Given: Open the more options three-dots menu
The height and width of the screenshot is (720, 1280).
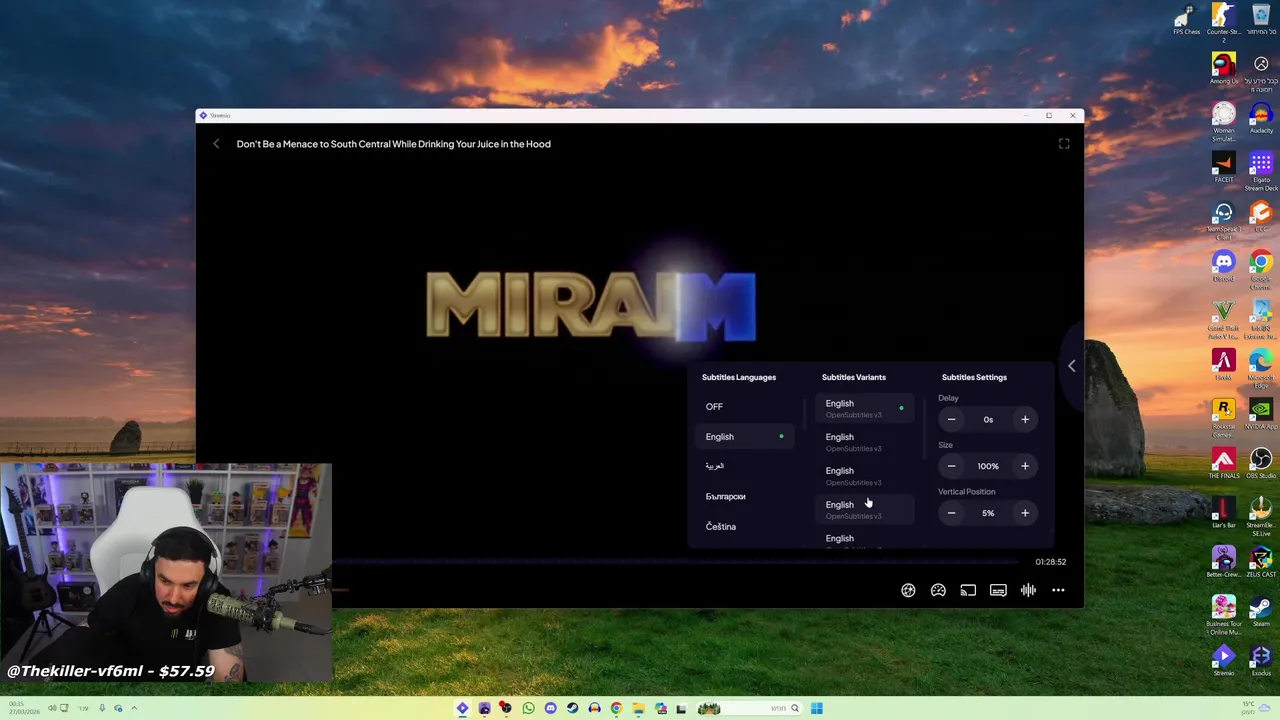Looking at the screenshot, I should pyautogui.click(x=1058, y=591).
